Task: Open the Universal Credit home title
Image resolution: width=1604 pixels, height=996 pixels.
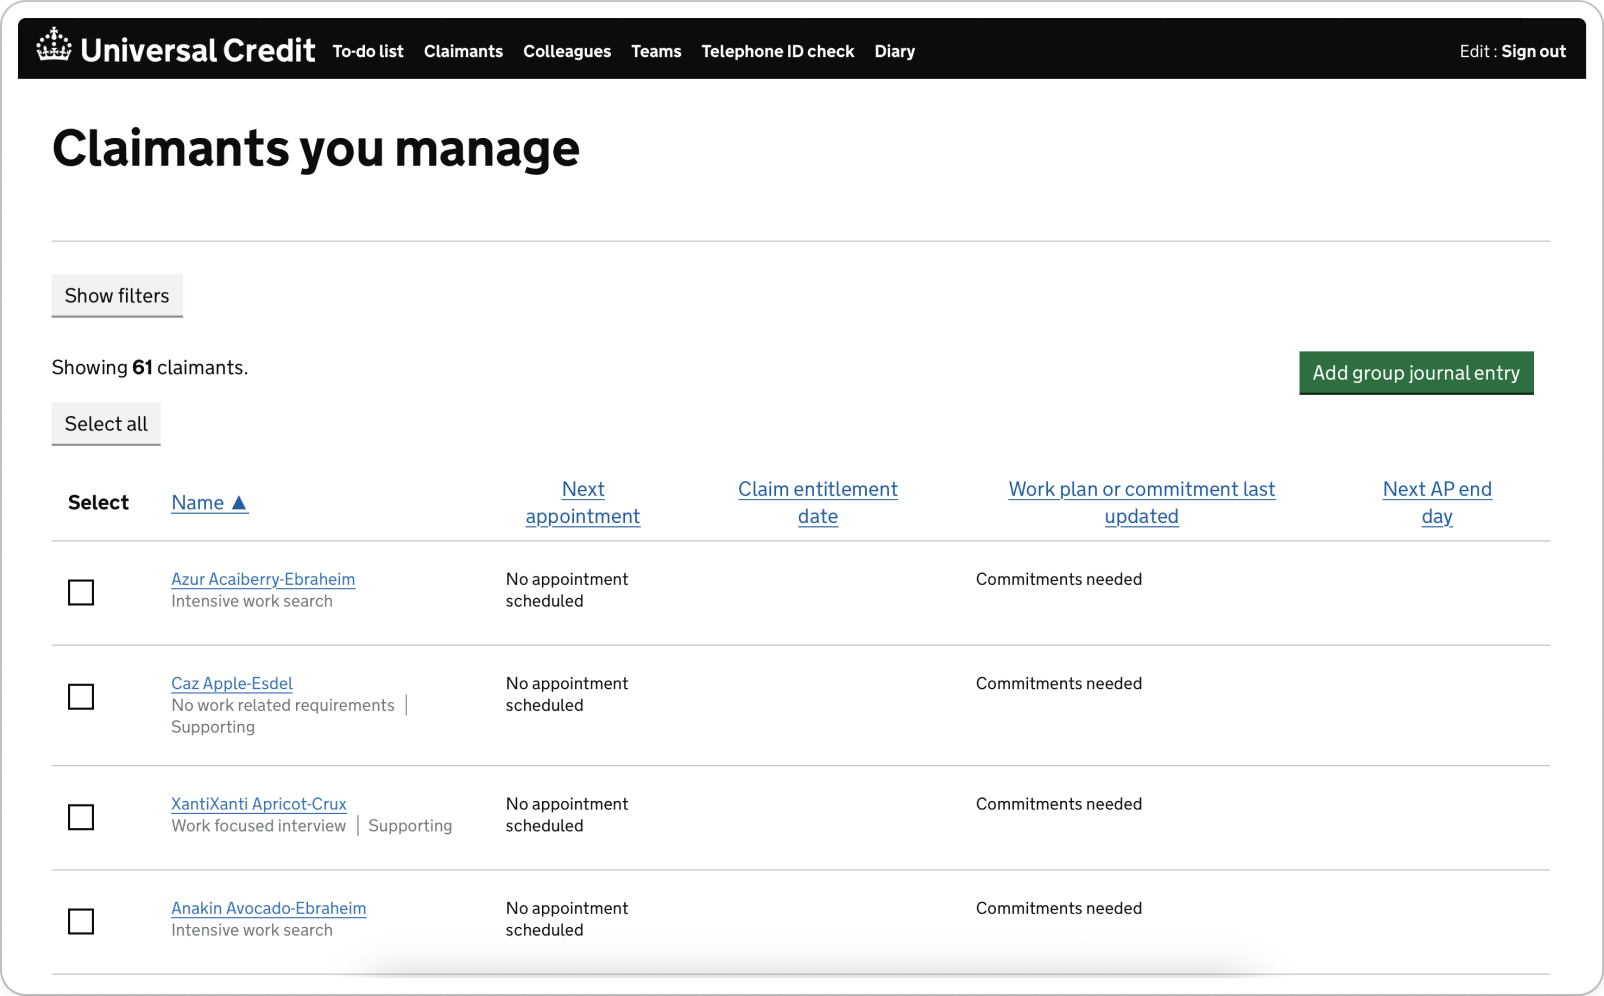Action: (x=197, y=50)
